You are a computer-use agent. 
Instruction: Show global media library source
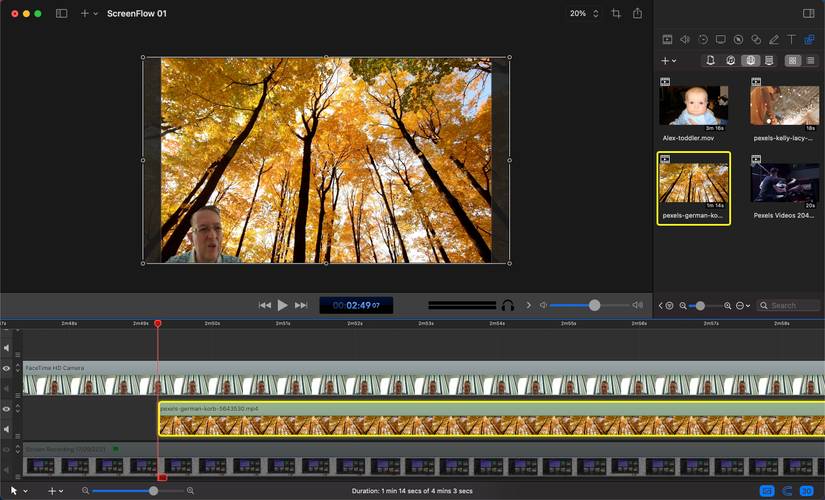coord(750,61)
